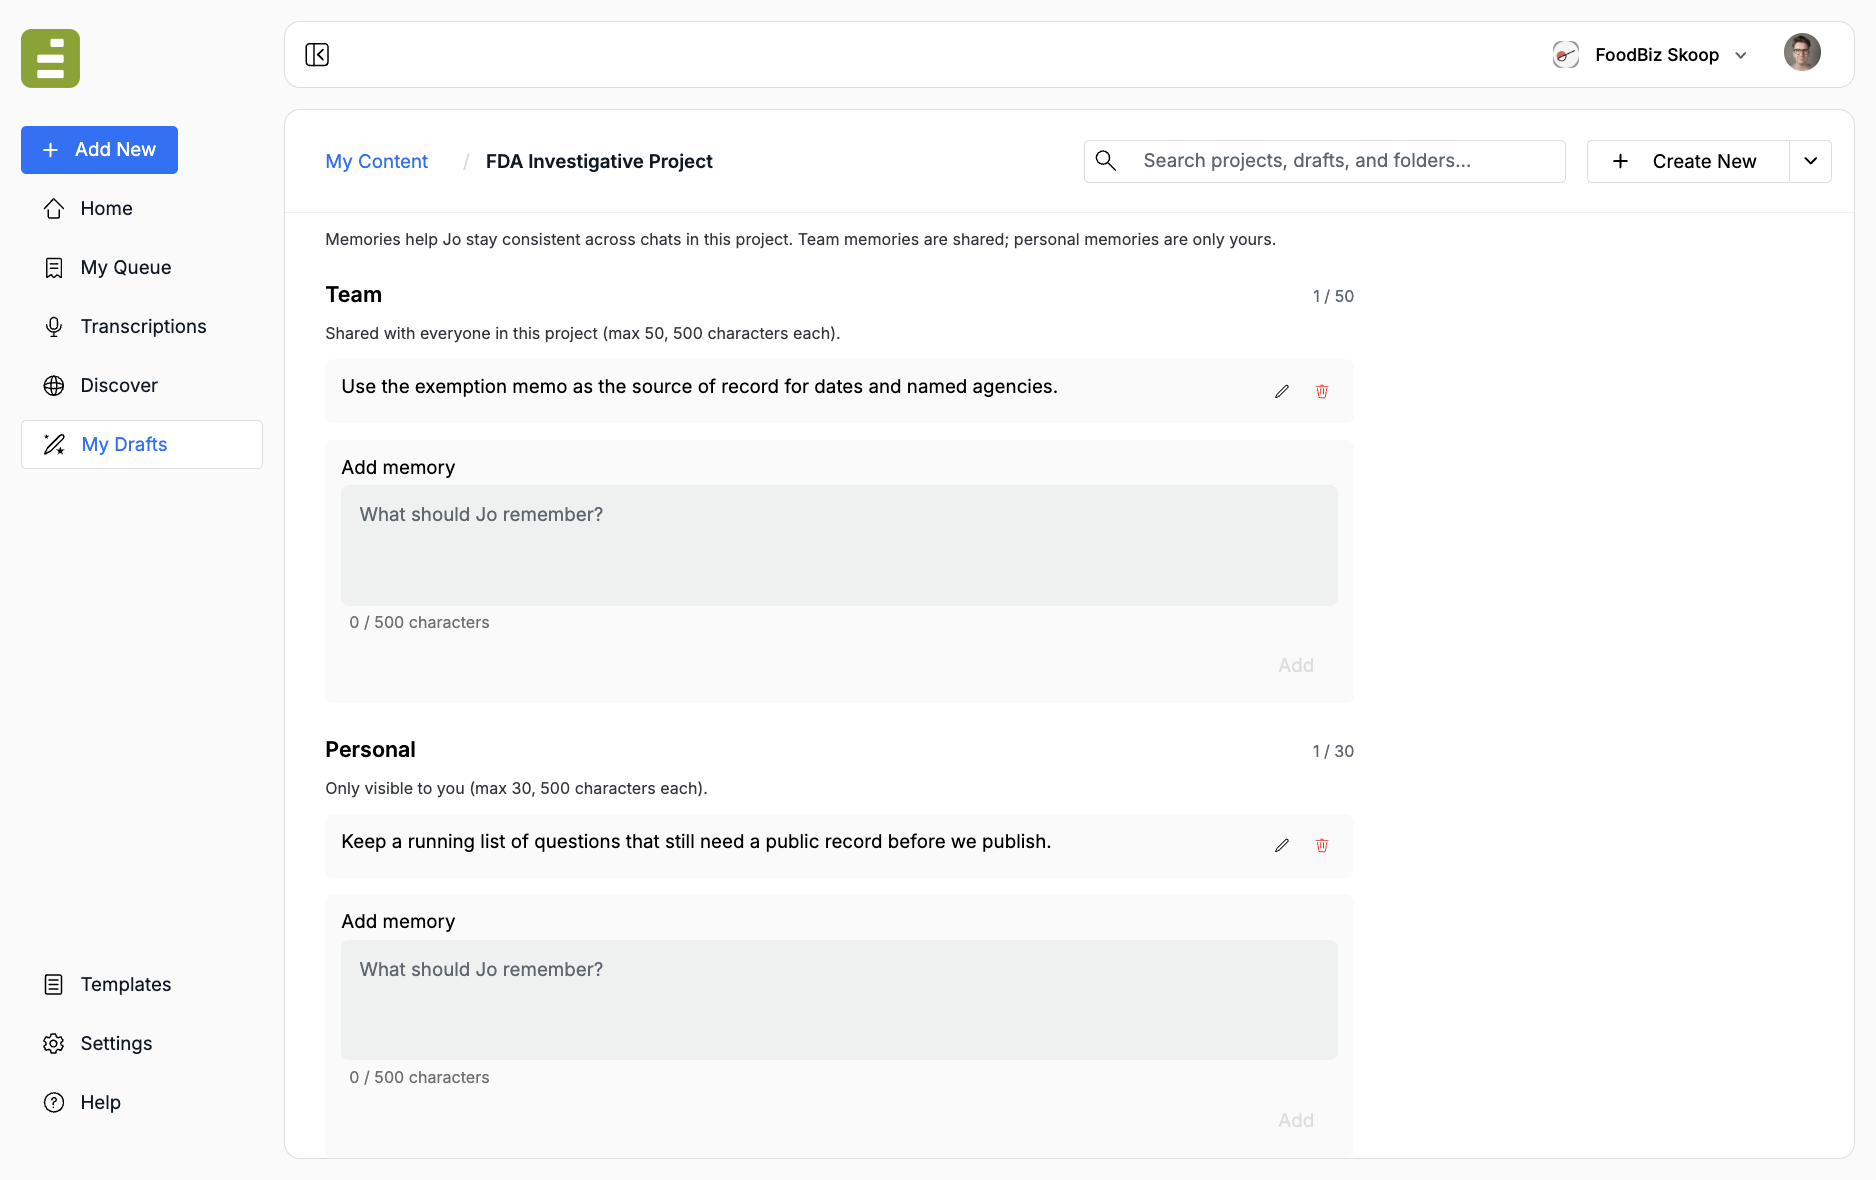This screenshot has width=1876, height=1180.
Task: Expand the Create New dropdown arrow
Action: pyautogui.click(x=1810, y=161)
